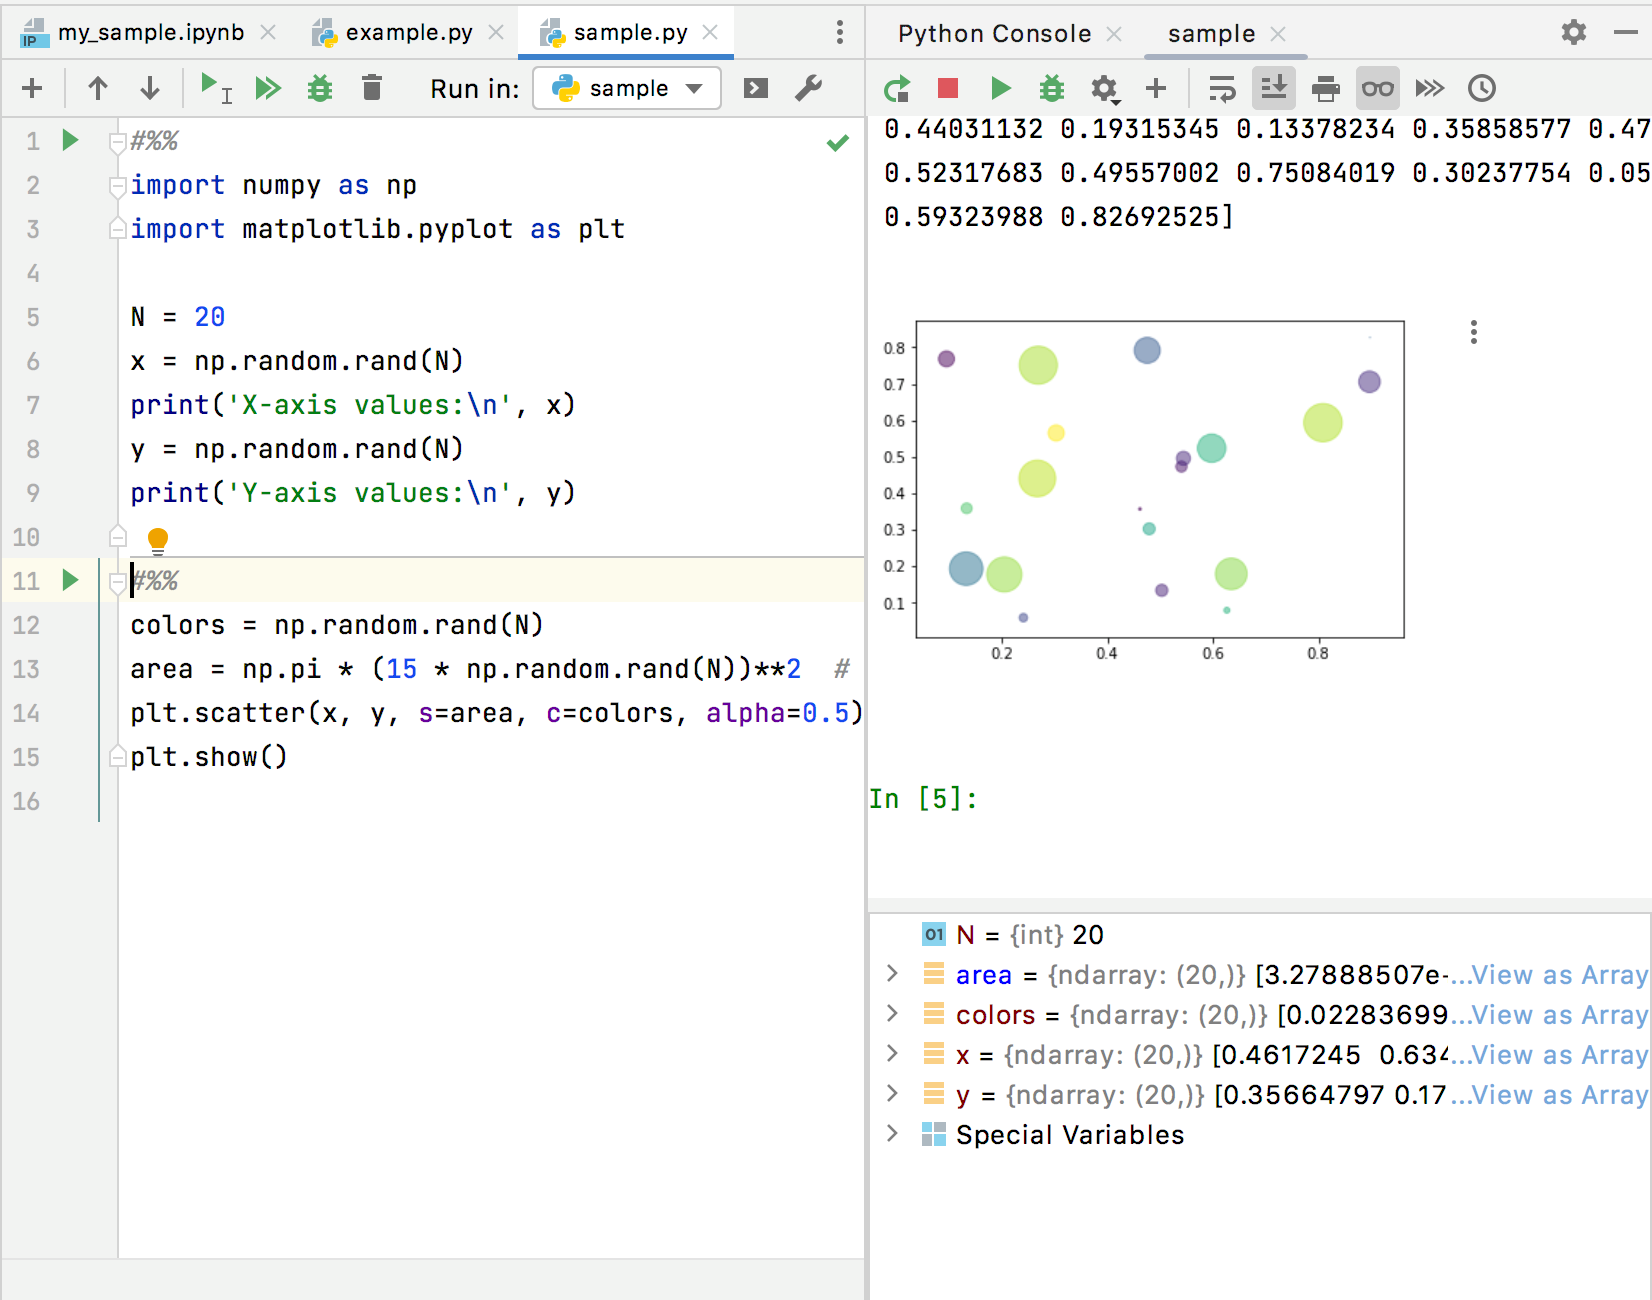Run cell at line 11 gutter arrow
This screenshot has height=1300, width=1652.
point(70,580)
